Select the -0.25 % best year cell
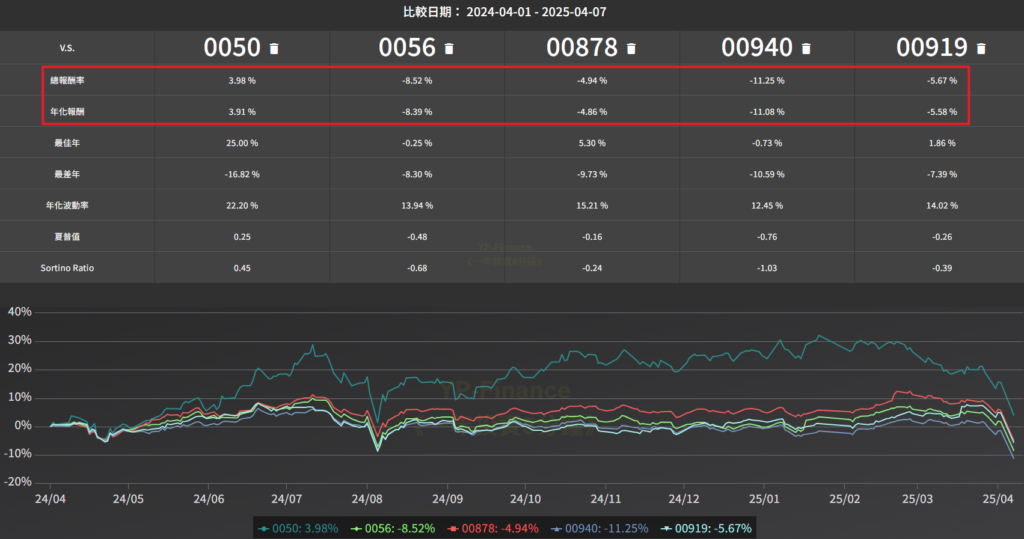Image resolution: width=1024 pixels, height=539 pixels. 417,143
